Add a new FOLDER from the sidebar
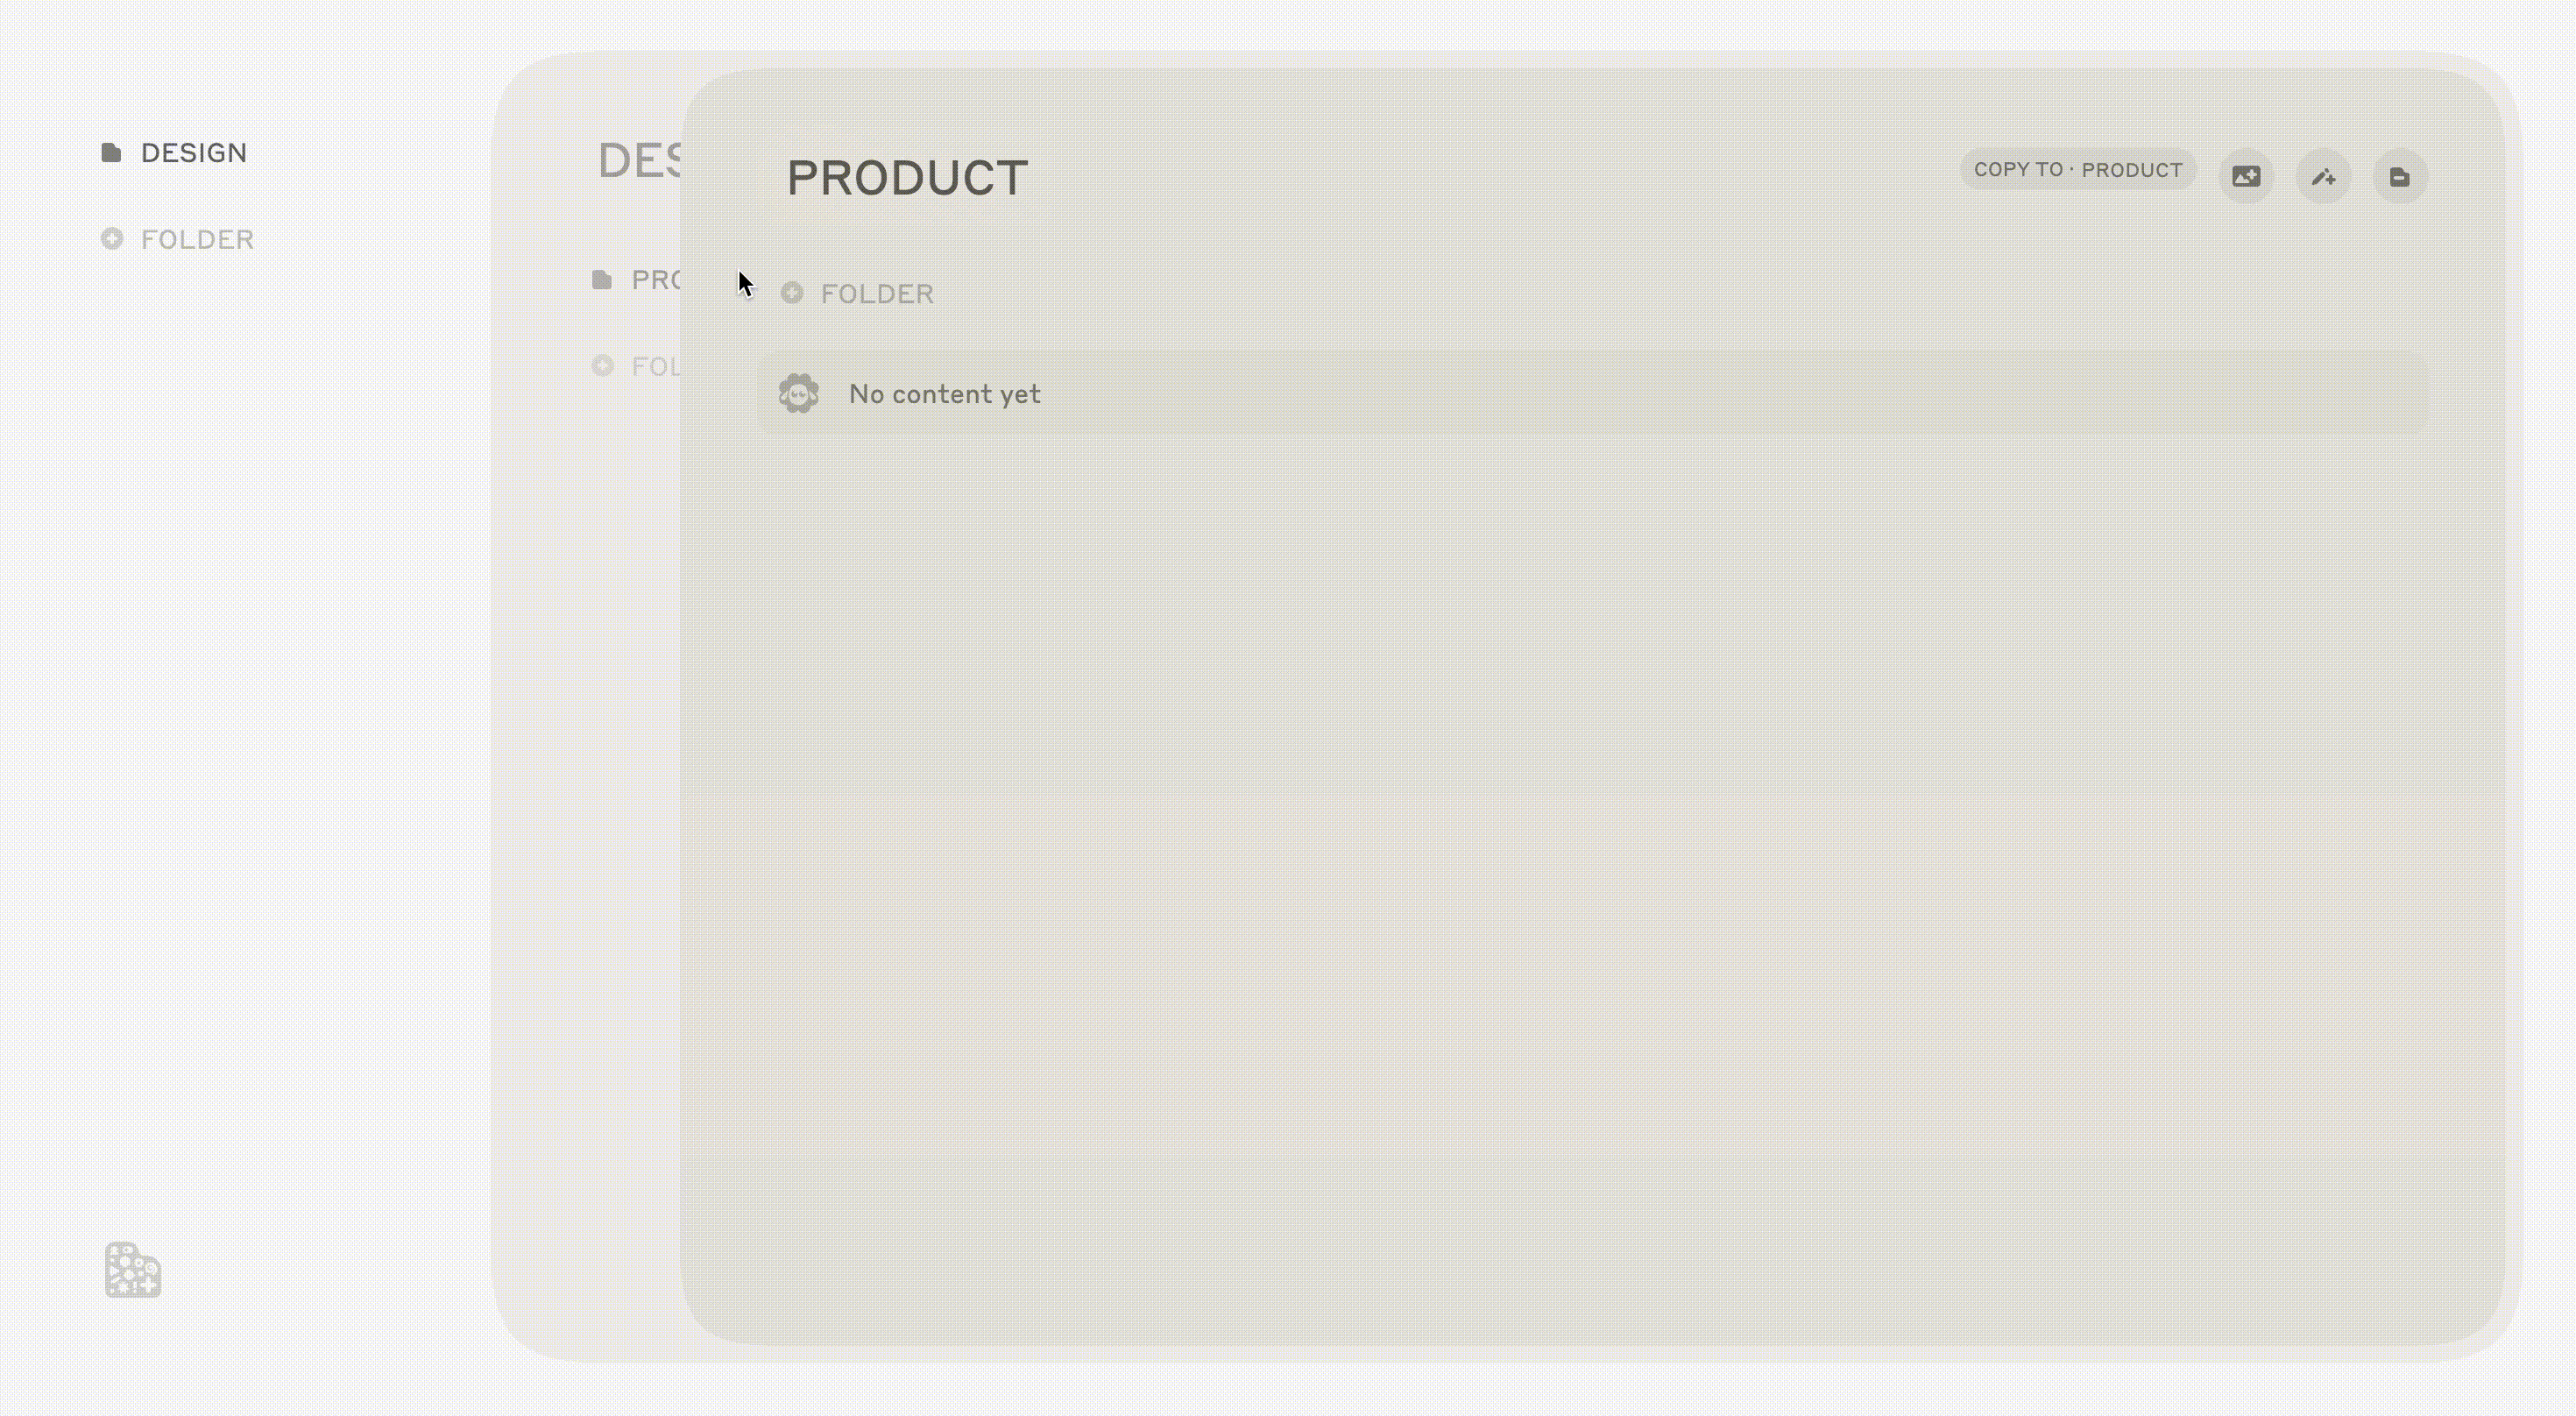2576x1416 pixels. tap(178, 239)
